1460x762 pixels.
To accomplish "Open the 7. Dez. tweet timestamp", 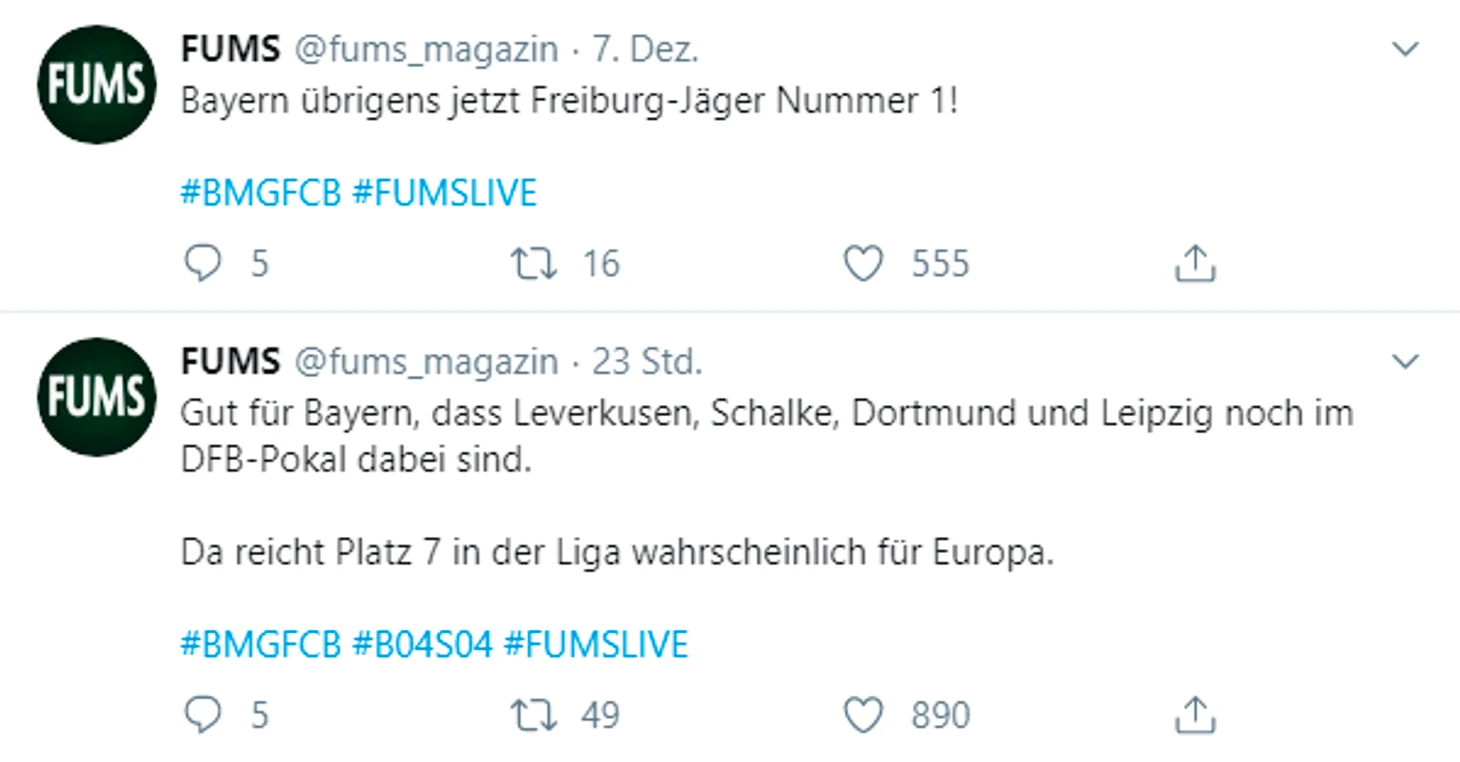I will (645, 49).
